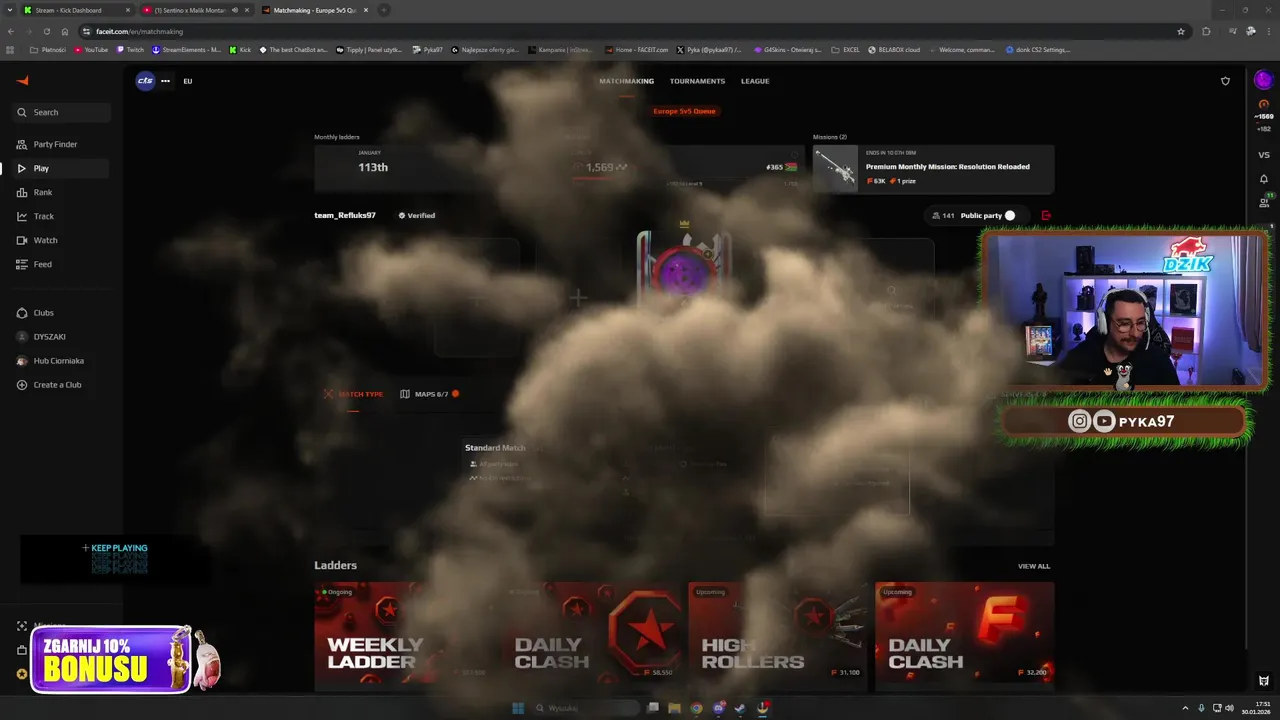The image size is (1280, 720).
Task: Open the DYSZAKI club
Action: pos(62,336)
